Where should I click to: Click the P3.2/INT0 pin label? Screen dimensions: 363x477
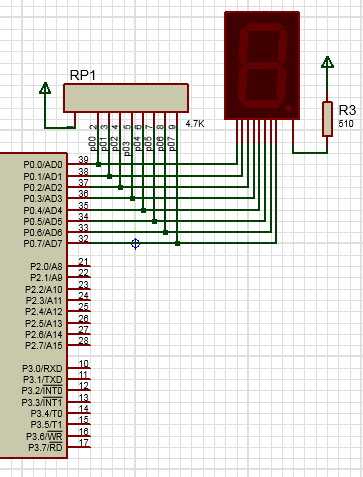coord(42,391)
